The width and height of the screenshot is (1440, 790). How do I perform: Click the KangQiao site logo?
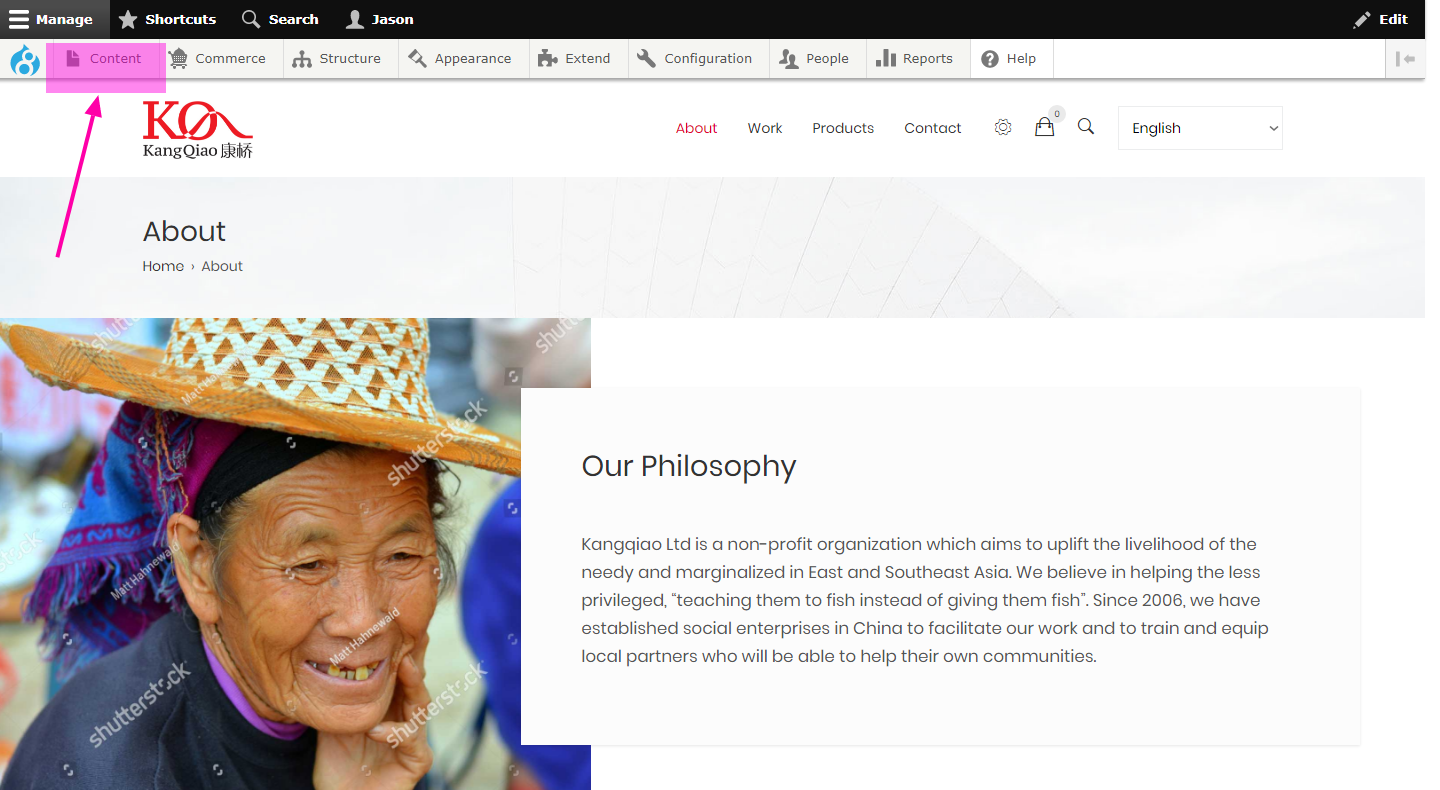click(197, 129)
